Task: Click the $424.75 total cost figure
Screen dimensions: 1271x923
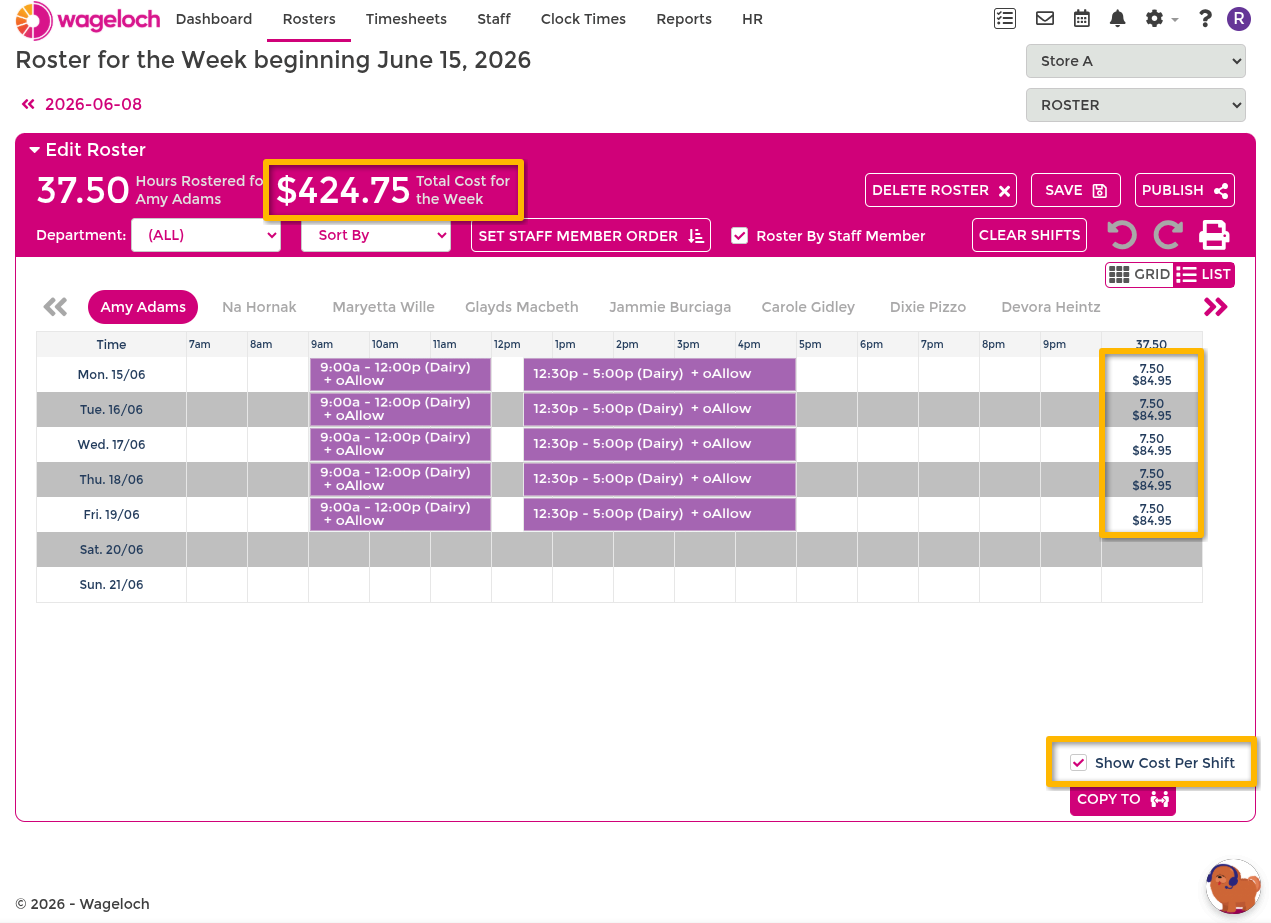Action: (343, 190)
